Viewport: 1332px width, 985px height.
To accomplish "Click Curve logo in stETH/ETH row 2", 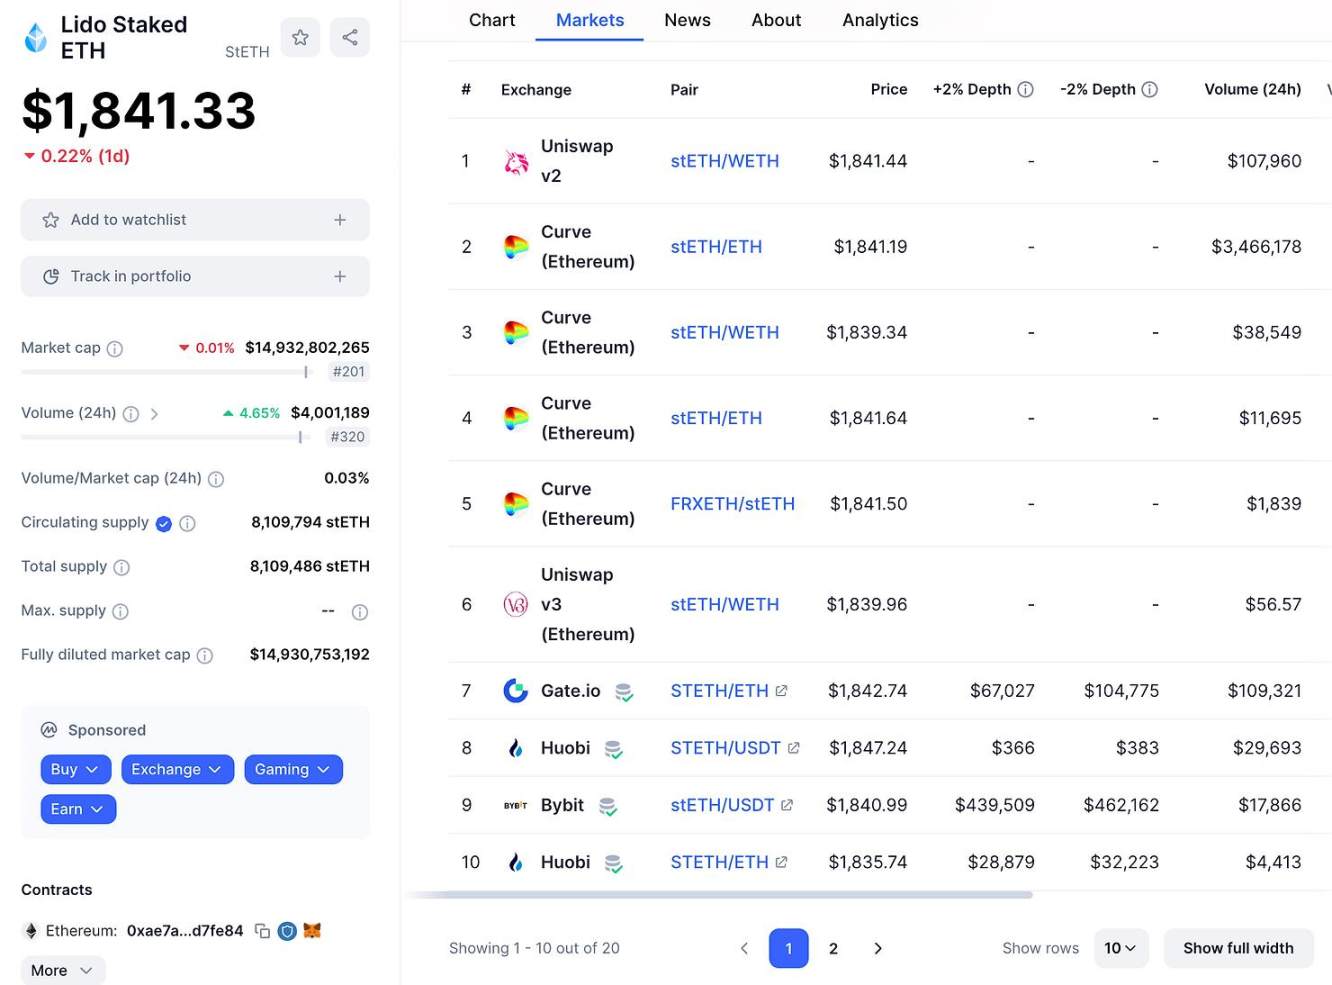I will click(516, 247).
